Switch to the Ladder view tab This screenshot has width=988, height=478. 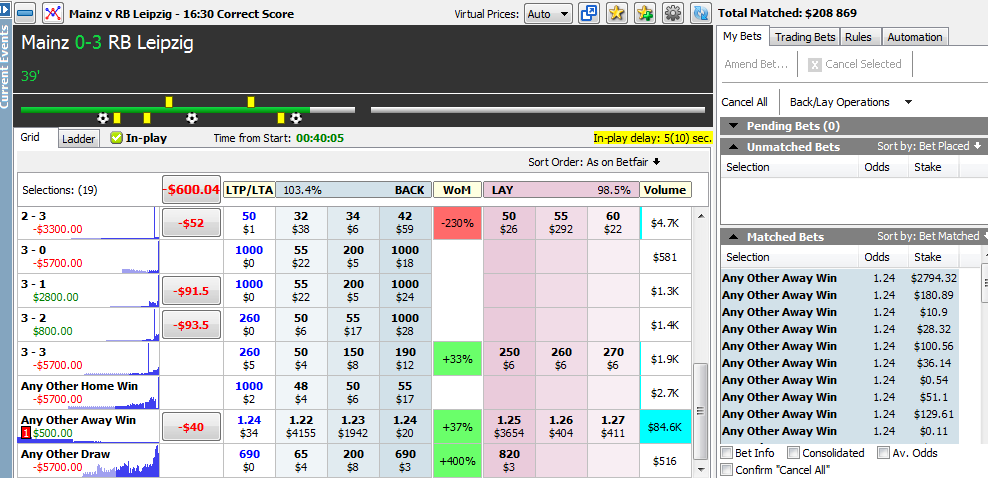coord(79,139)
